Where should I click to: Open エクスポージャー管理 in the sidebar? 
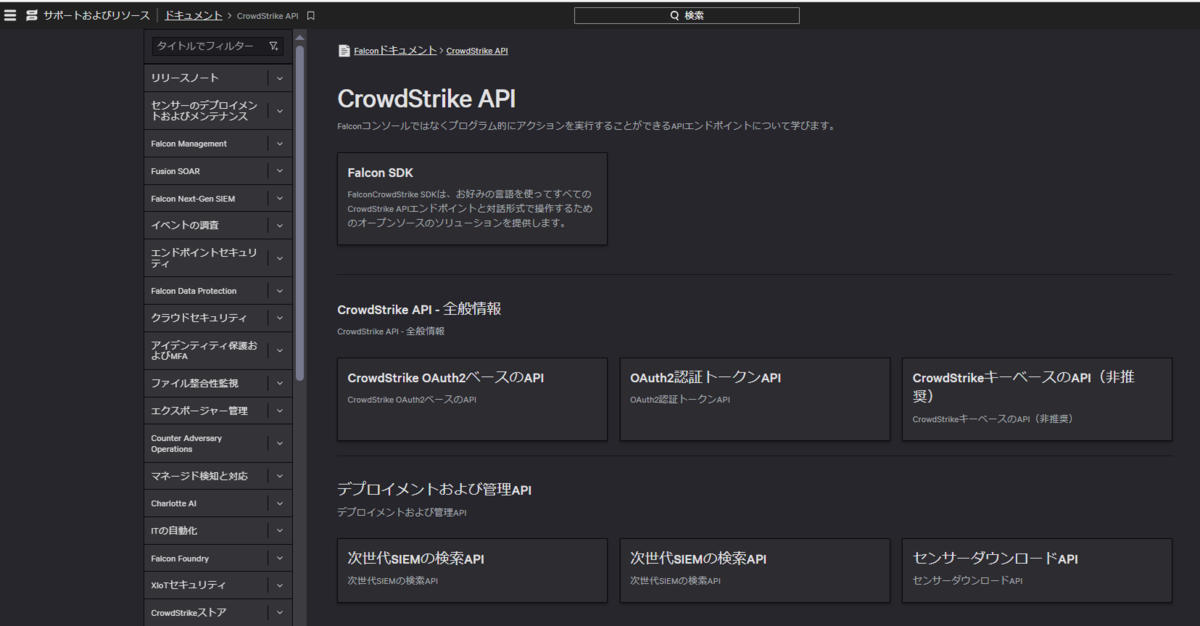coord(199,410)
